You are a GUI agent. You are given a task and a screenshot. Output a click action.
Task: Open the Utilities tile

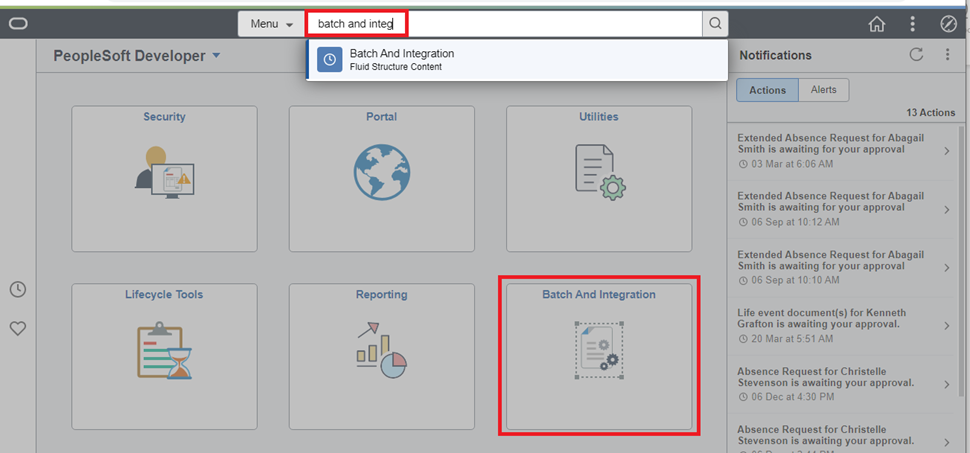[599, 179]
